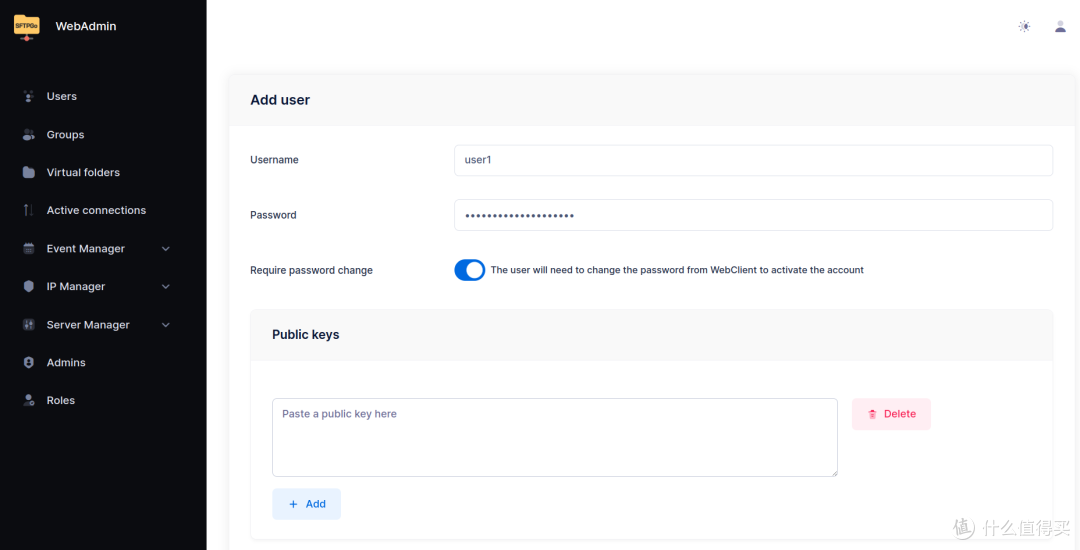The height and width of the screenshot is (550, 1080).
Task: Expand the Event Manager chevron
Action: coord(165,248)
